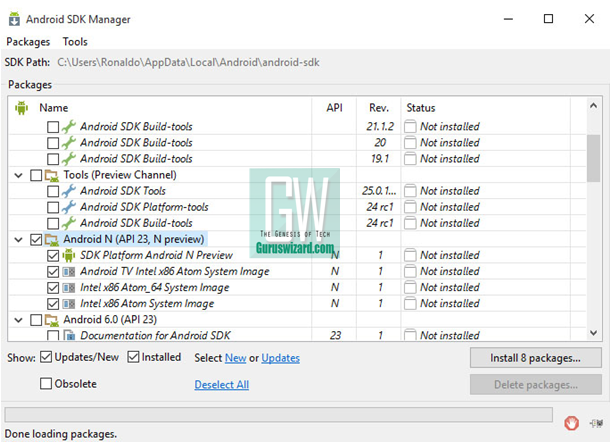612x446 pixels.
Task: Collapse the Tools (Preview Channel) group
Action: click(x=18, y=176)
